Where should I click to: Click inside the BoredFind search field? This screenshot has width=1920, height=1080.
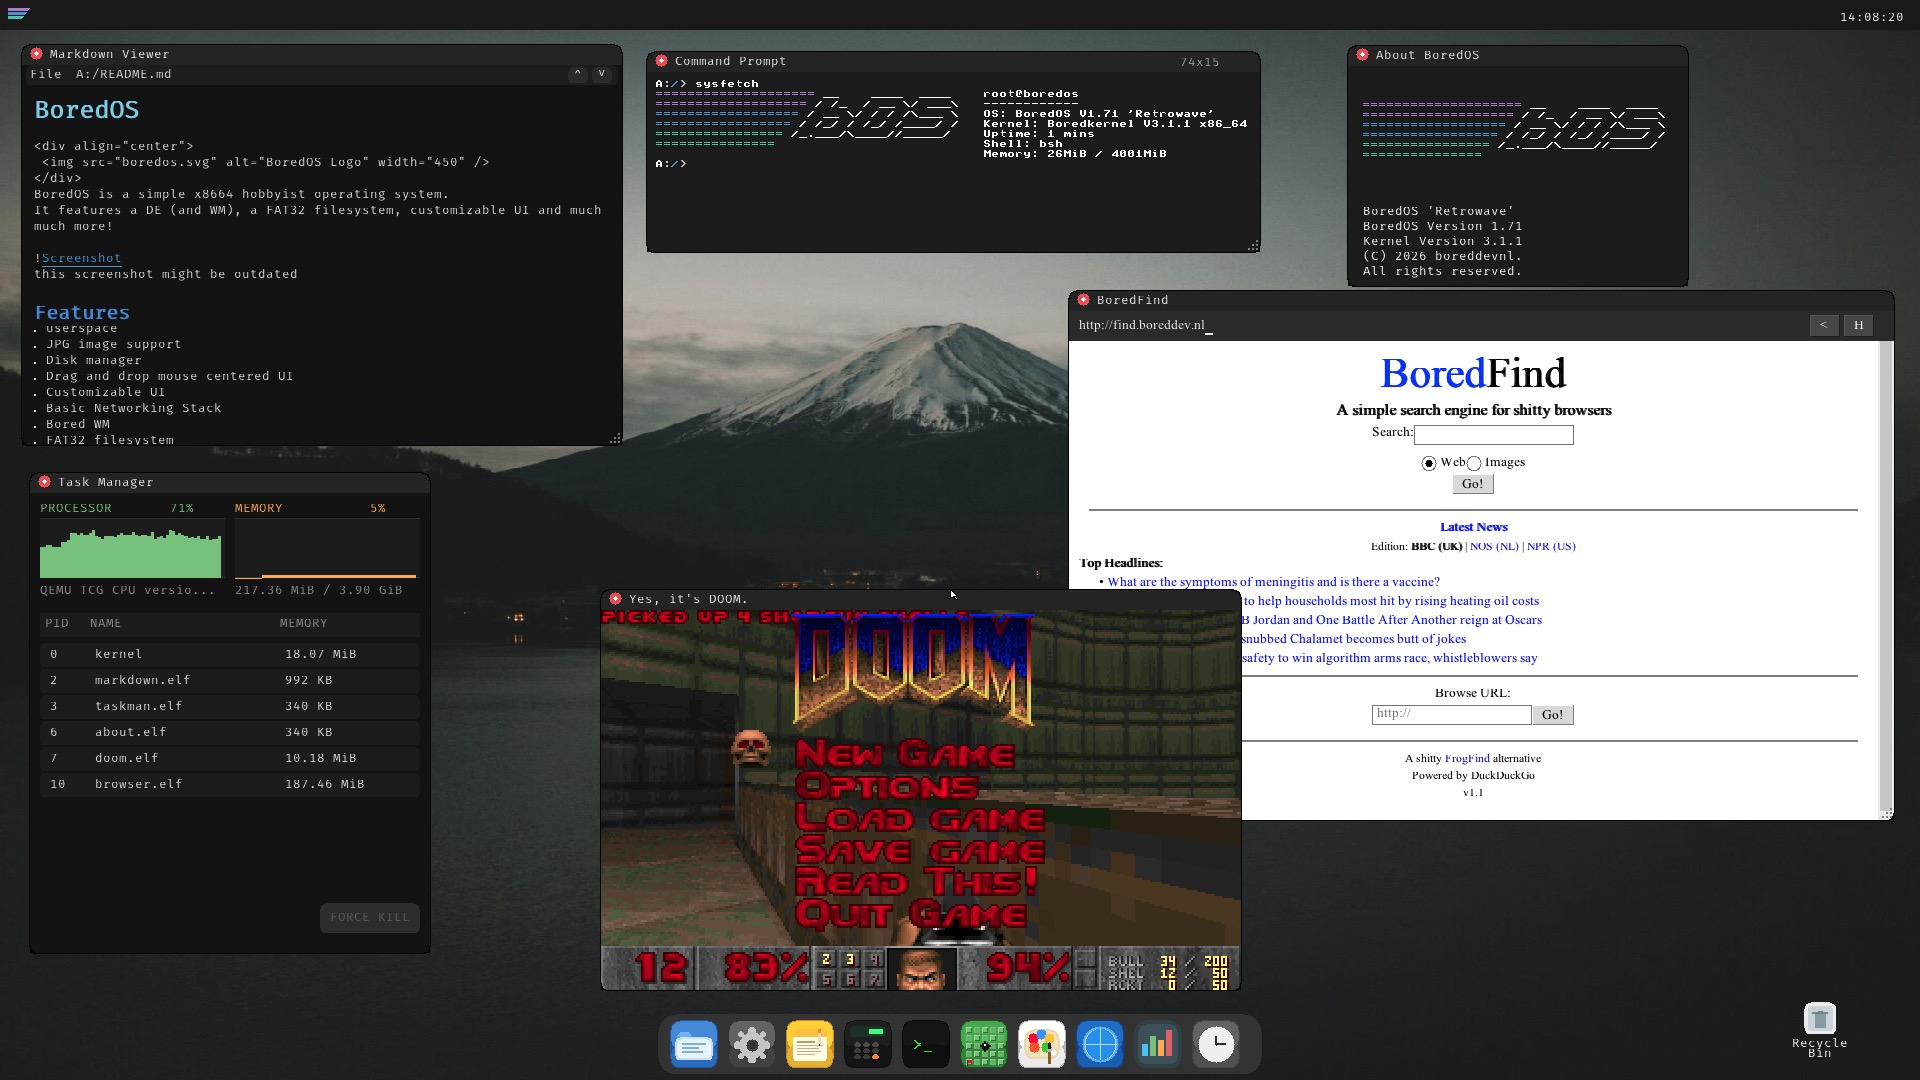pyautogui.click(x=1493, y=434)
